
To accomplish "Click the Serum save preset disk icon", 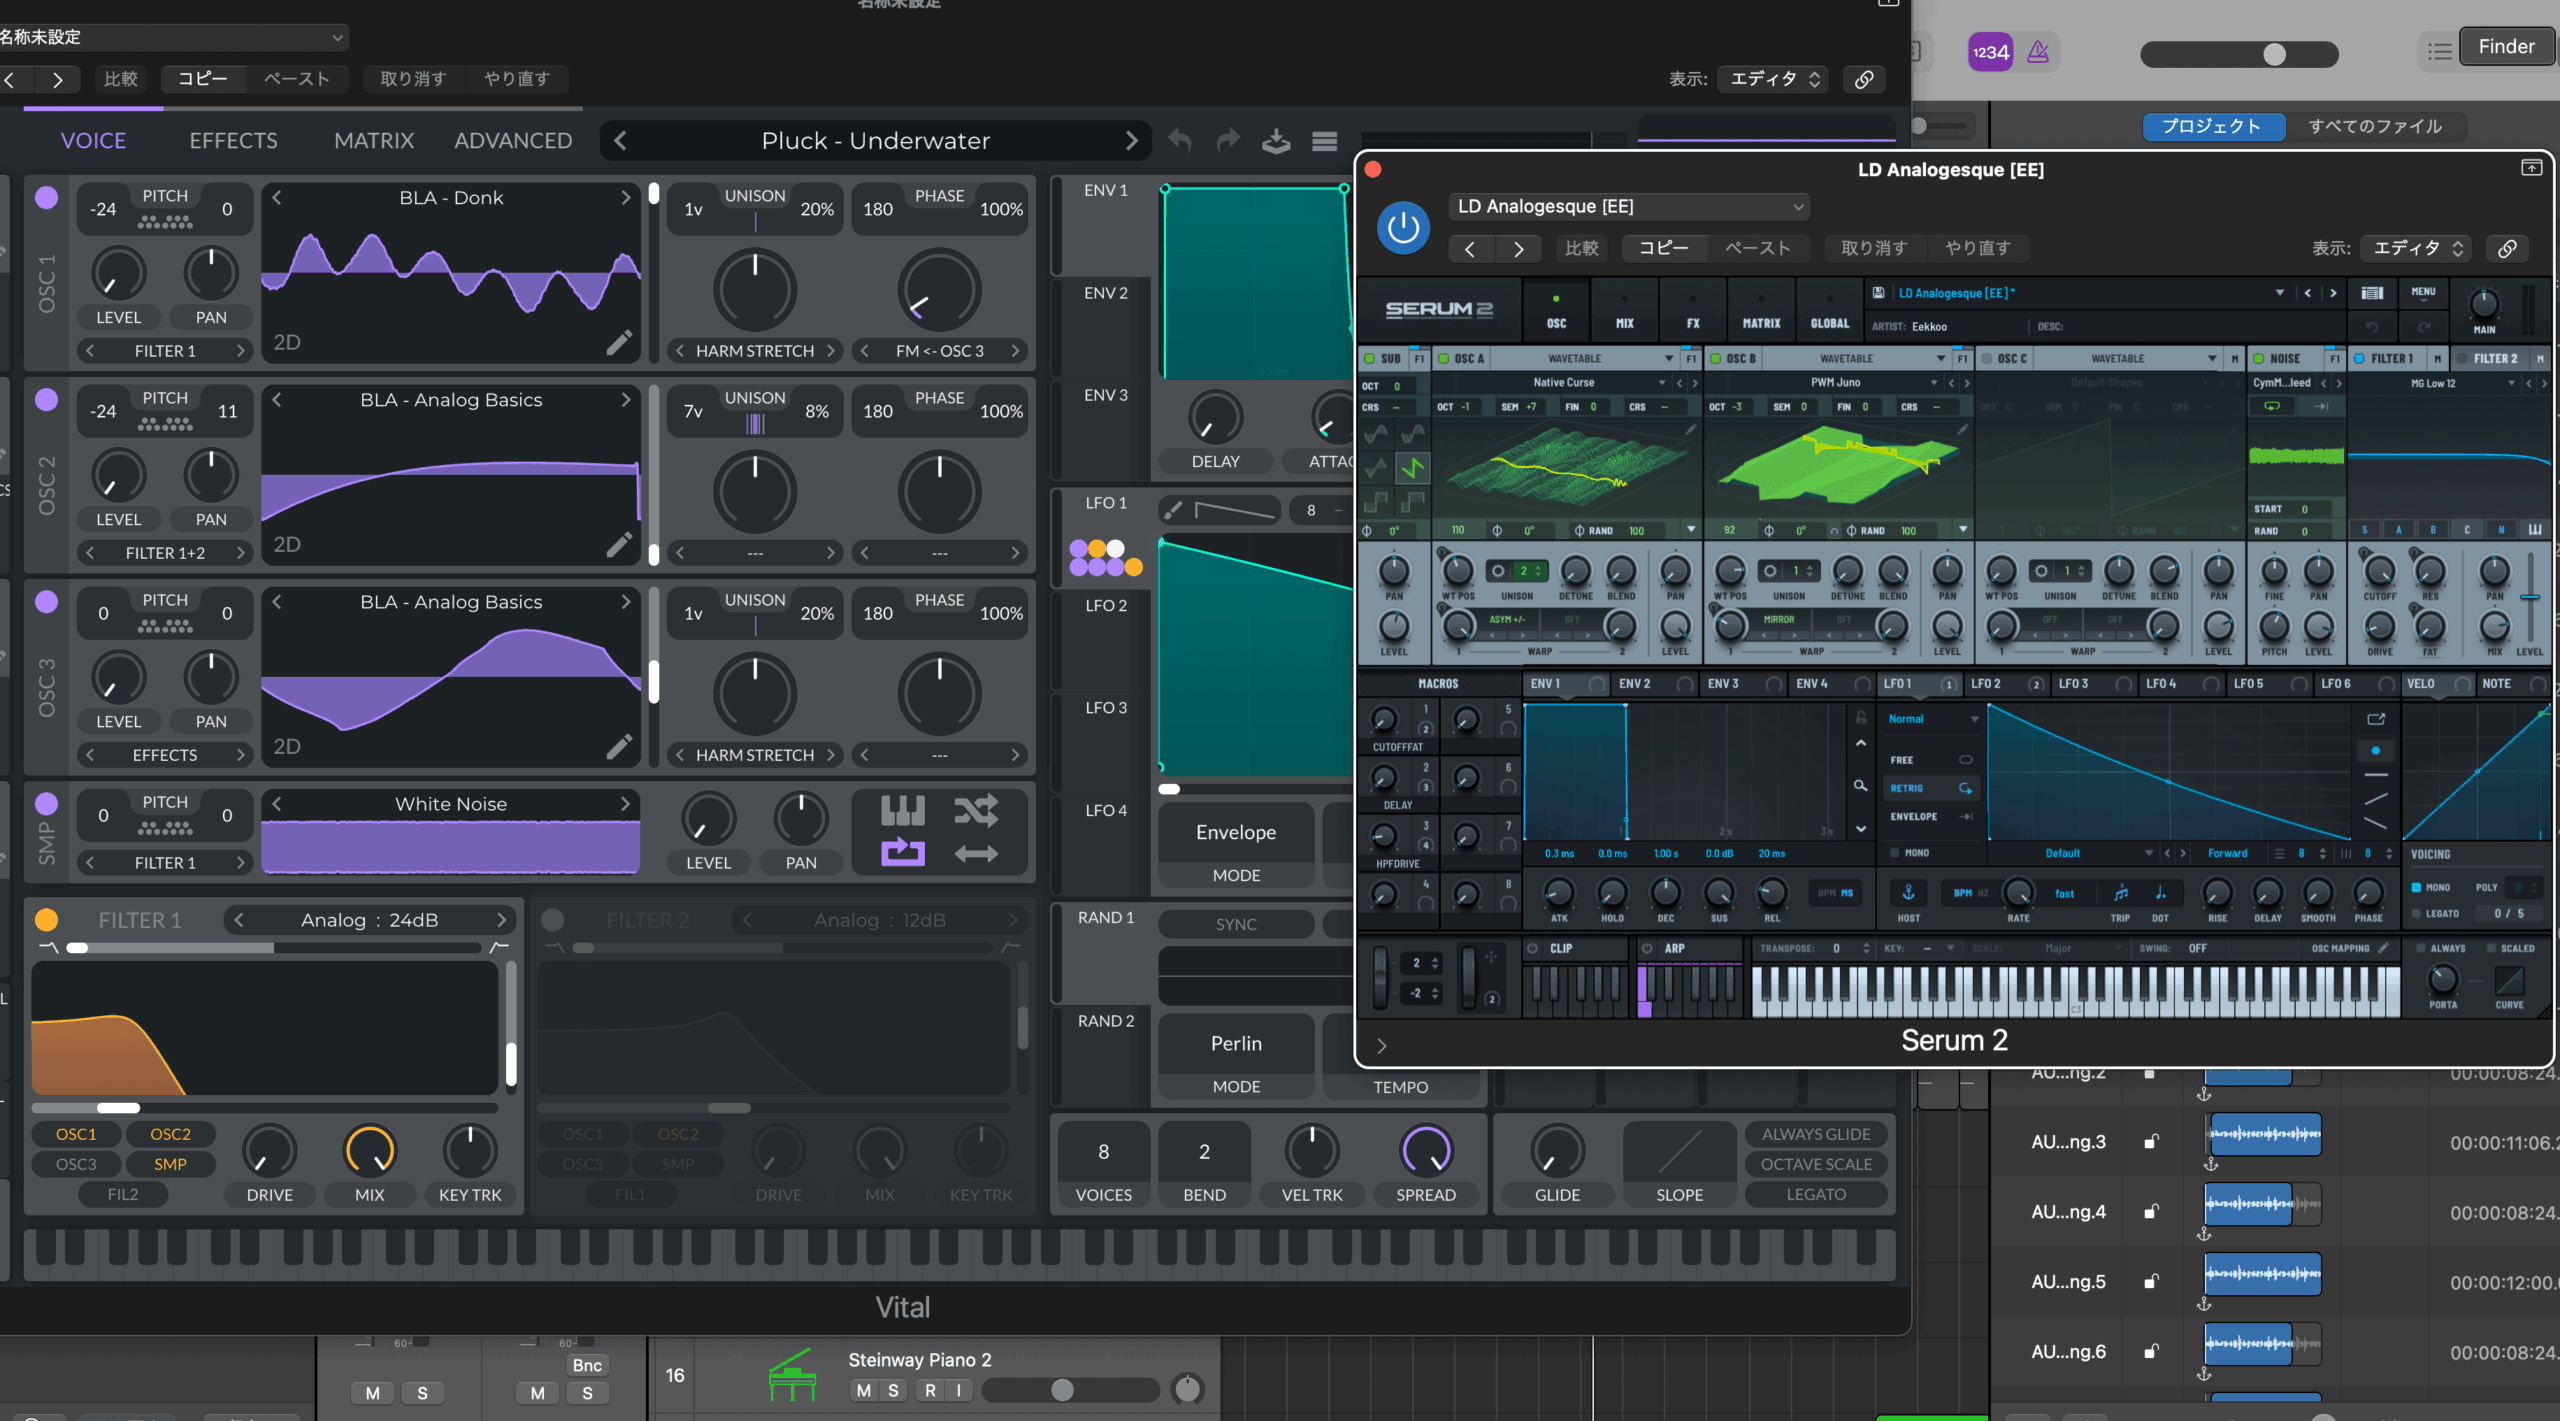I will [x=1878, y=293].
